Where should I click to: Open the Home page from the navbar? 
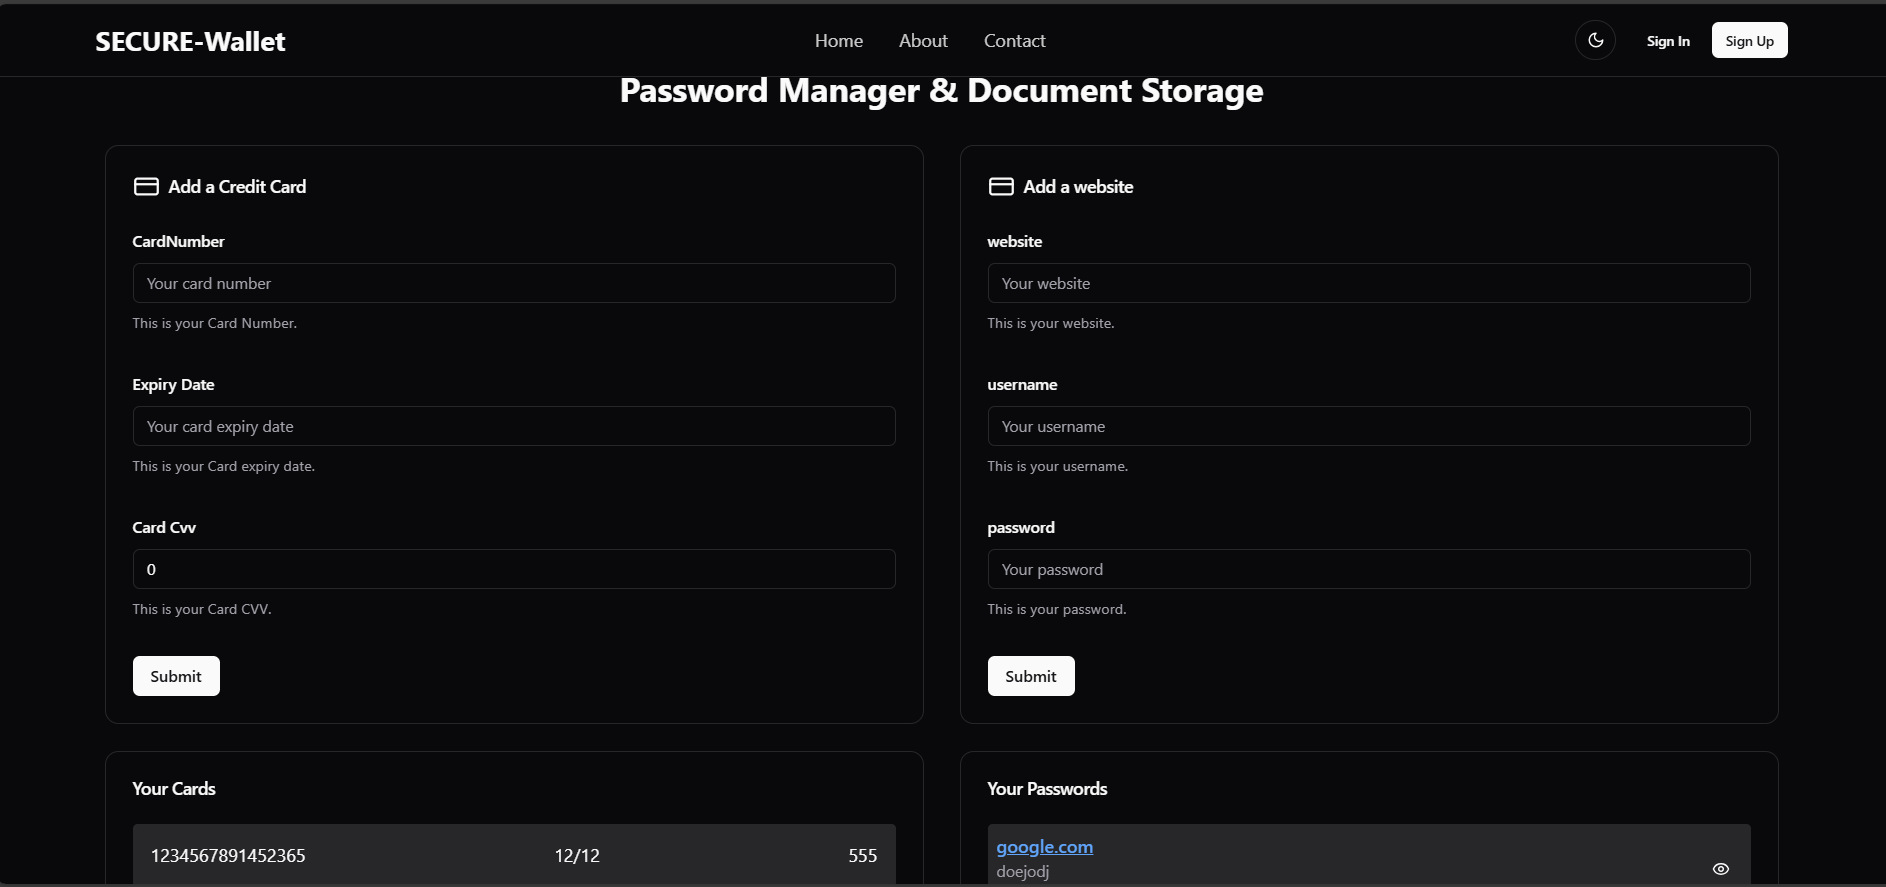tap(838, 41)
